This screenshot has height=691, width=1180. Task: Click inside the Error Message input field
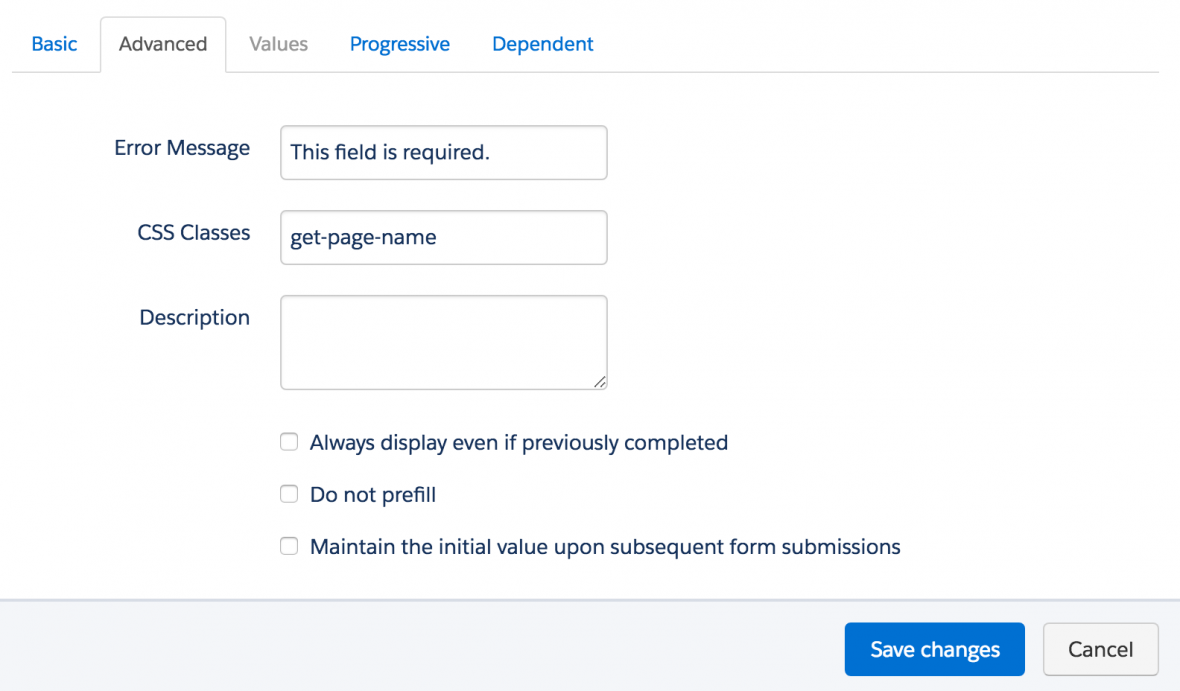[x=443, y=152]
